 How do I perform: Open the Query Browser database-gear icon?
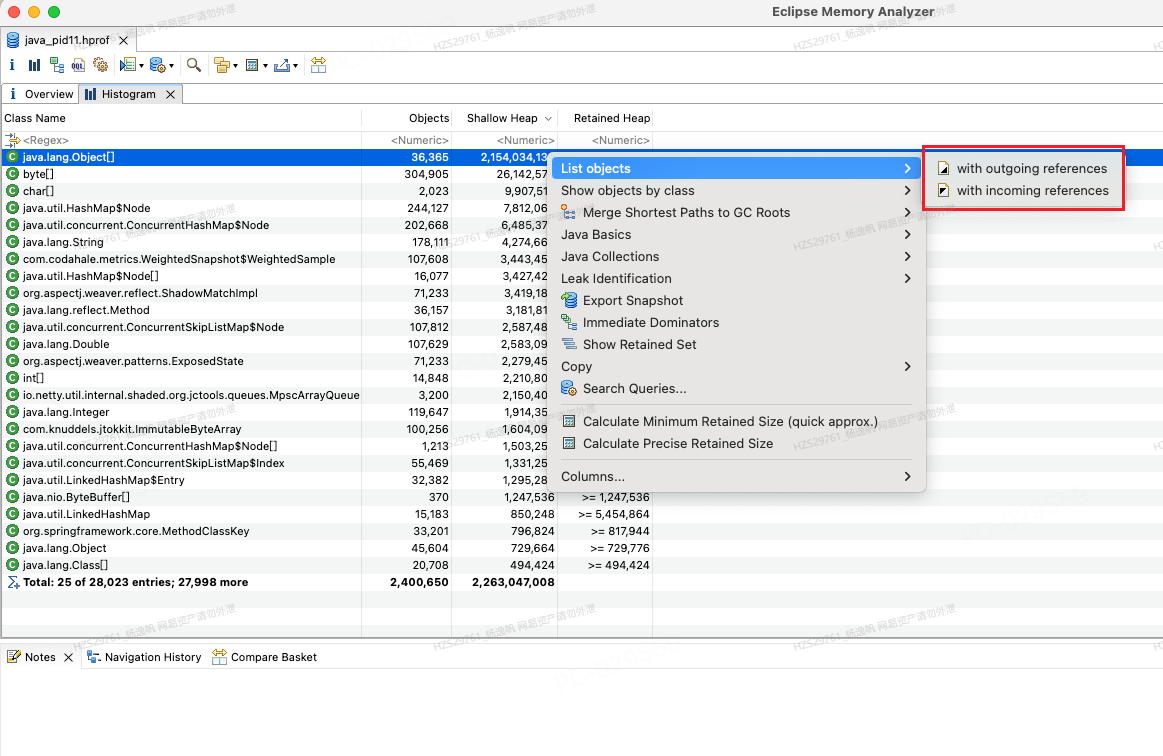point(157,65)
